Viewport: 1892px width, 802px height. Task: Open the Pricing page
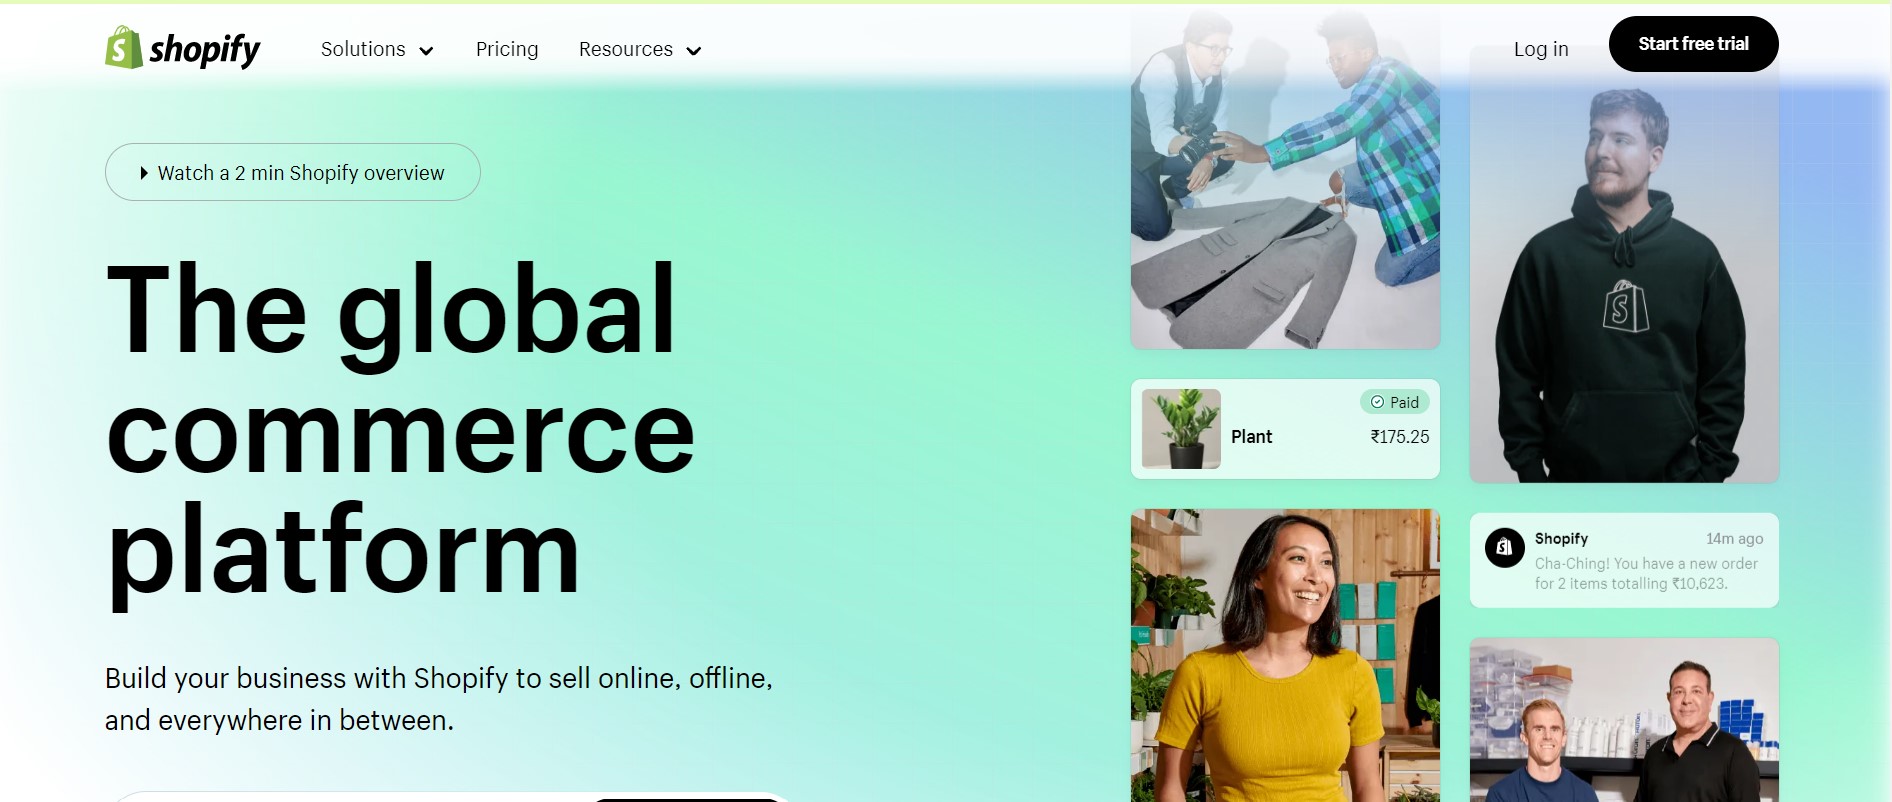pos(507,49)
